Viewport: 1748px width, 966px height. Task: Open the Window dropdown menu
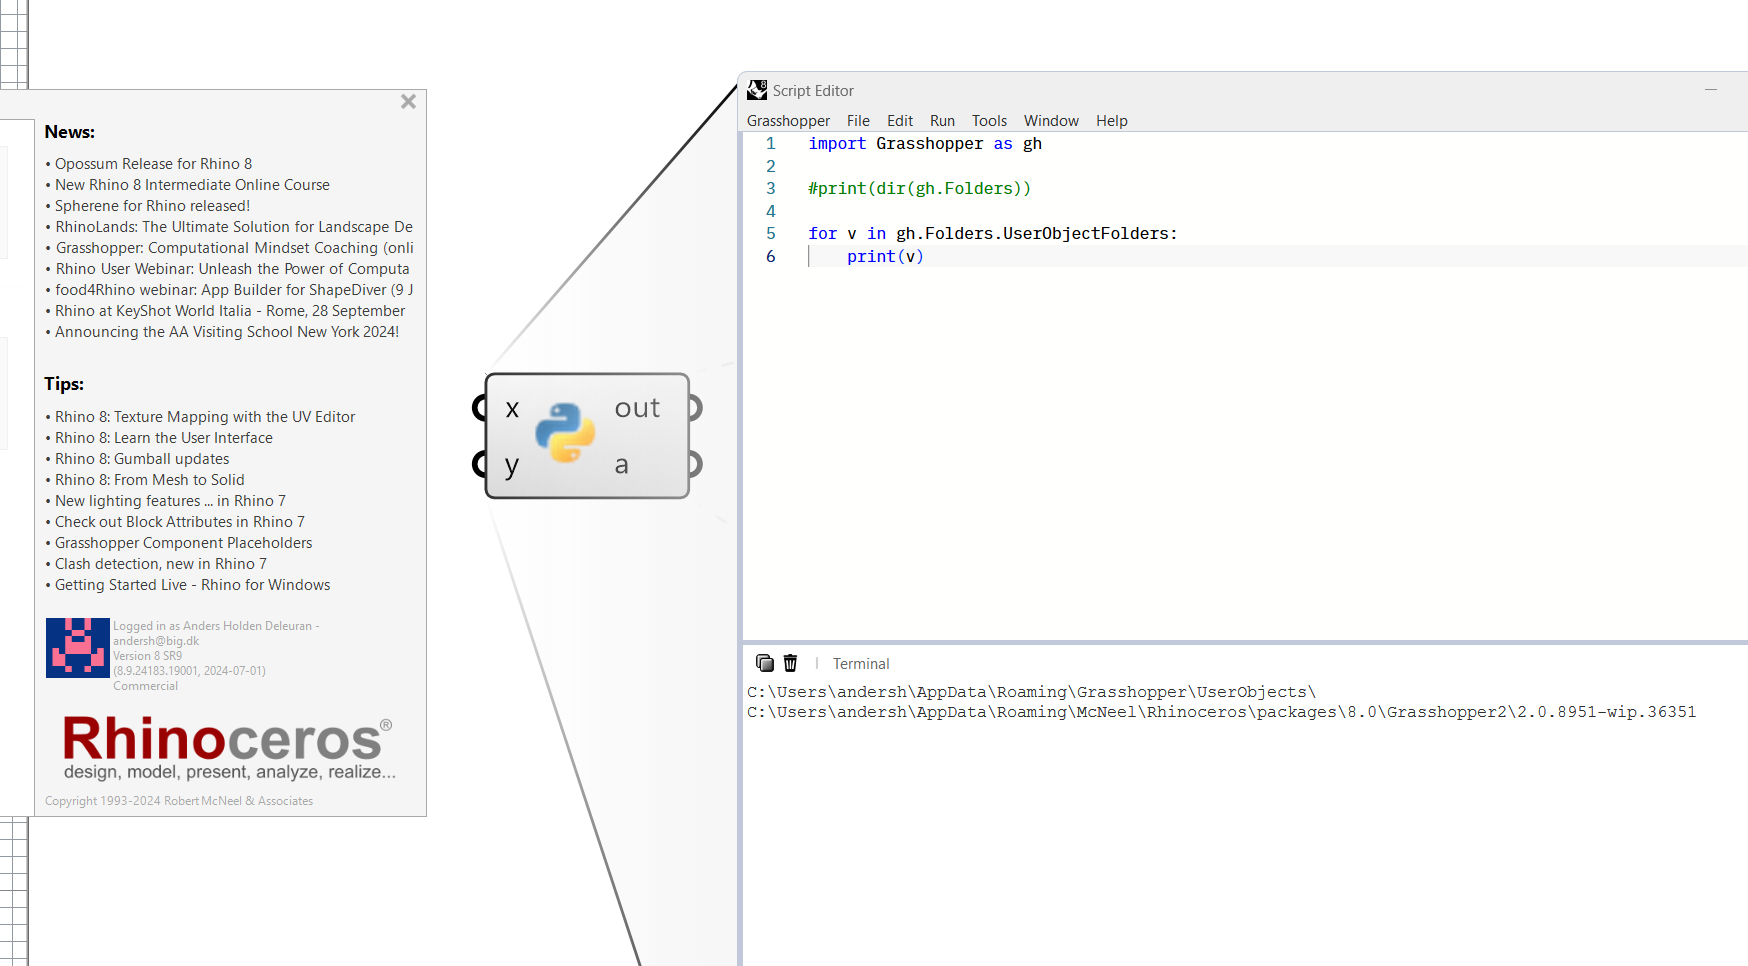click(1051, 120)
